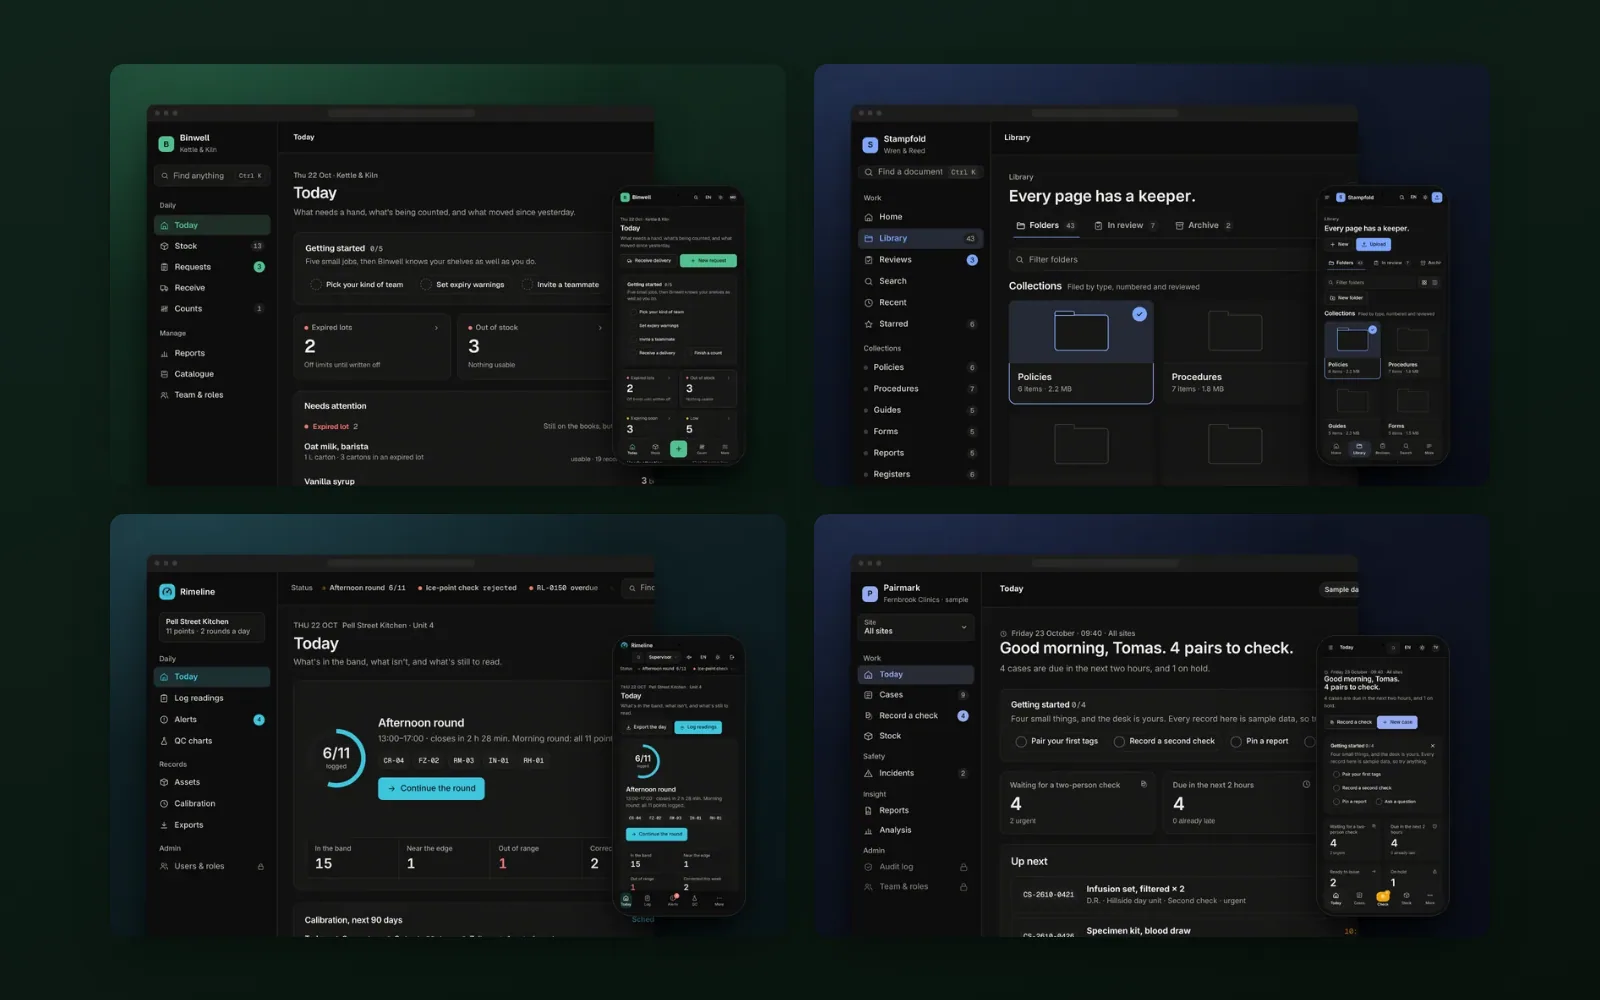Click the 6/11 logged progress ring in Rimeline desktop
Screen dimensions: 1600x1000
(x=337, y=758)
